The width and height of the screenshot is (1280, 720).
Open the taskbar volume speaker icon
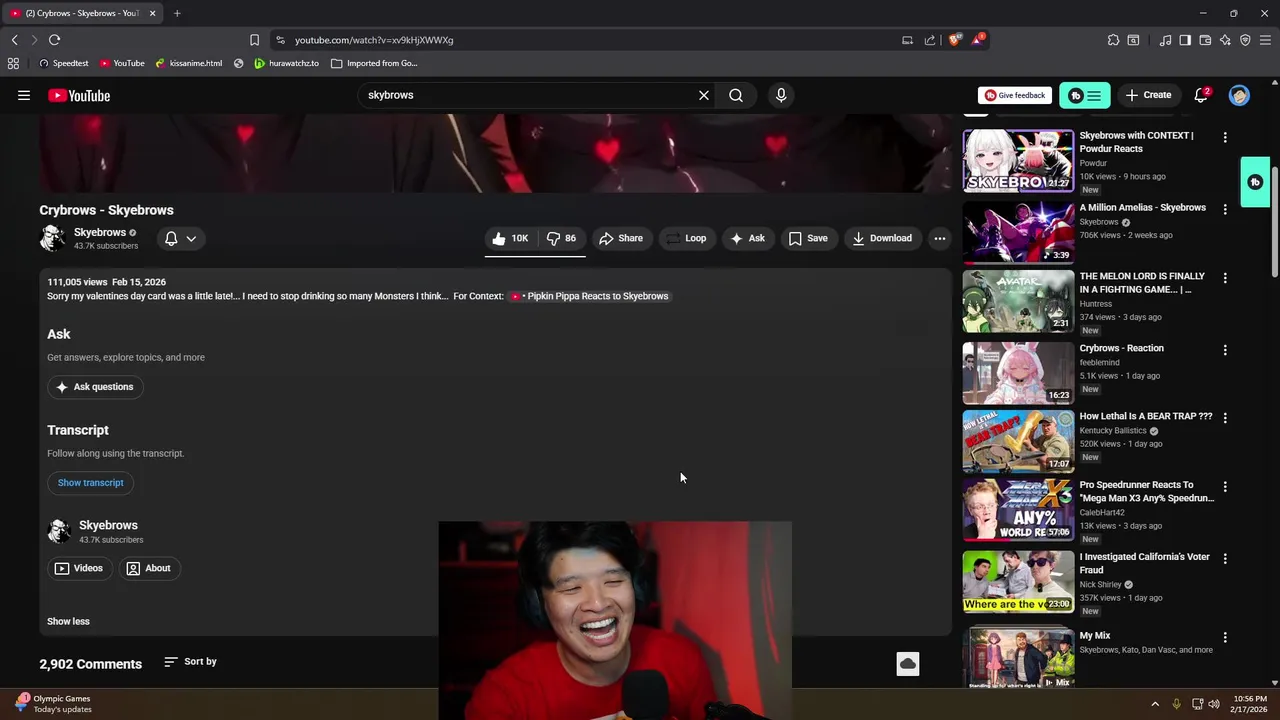[1214, 704]
